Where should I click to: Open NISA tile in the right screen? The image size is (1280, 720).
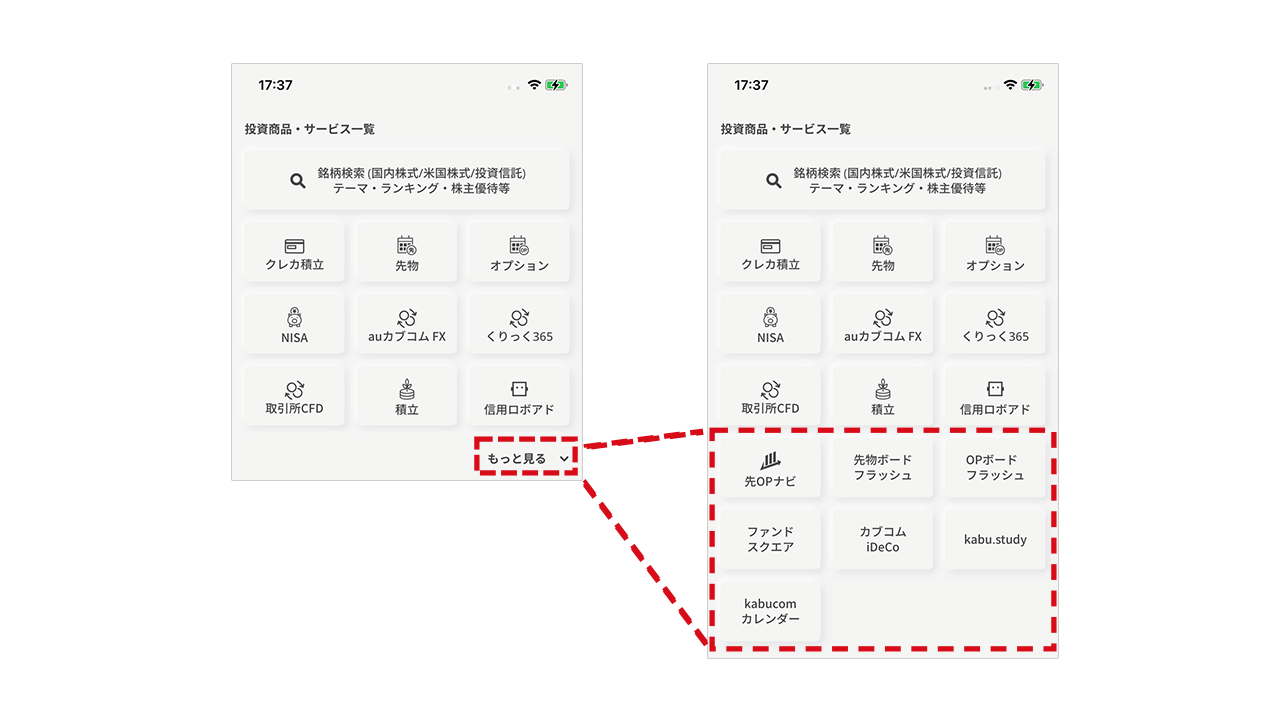pos(771,324)
